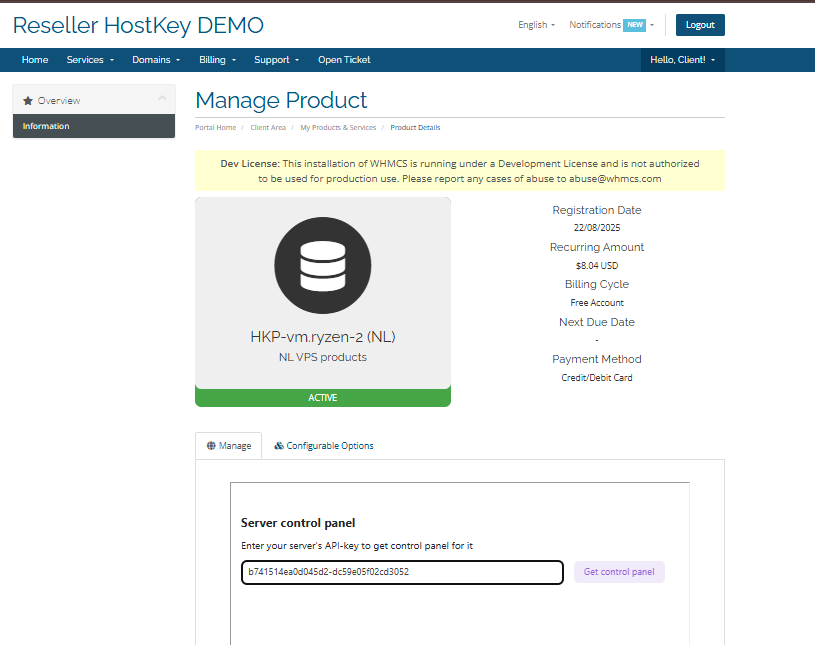Click the server API-key input field

pos(402,572)
